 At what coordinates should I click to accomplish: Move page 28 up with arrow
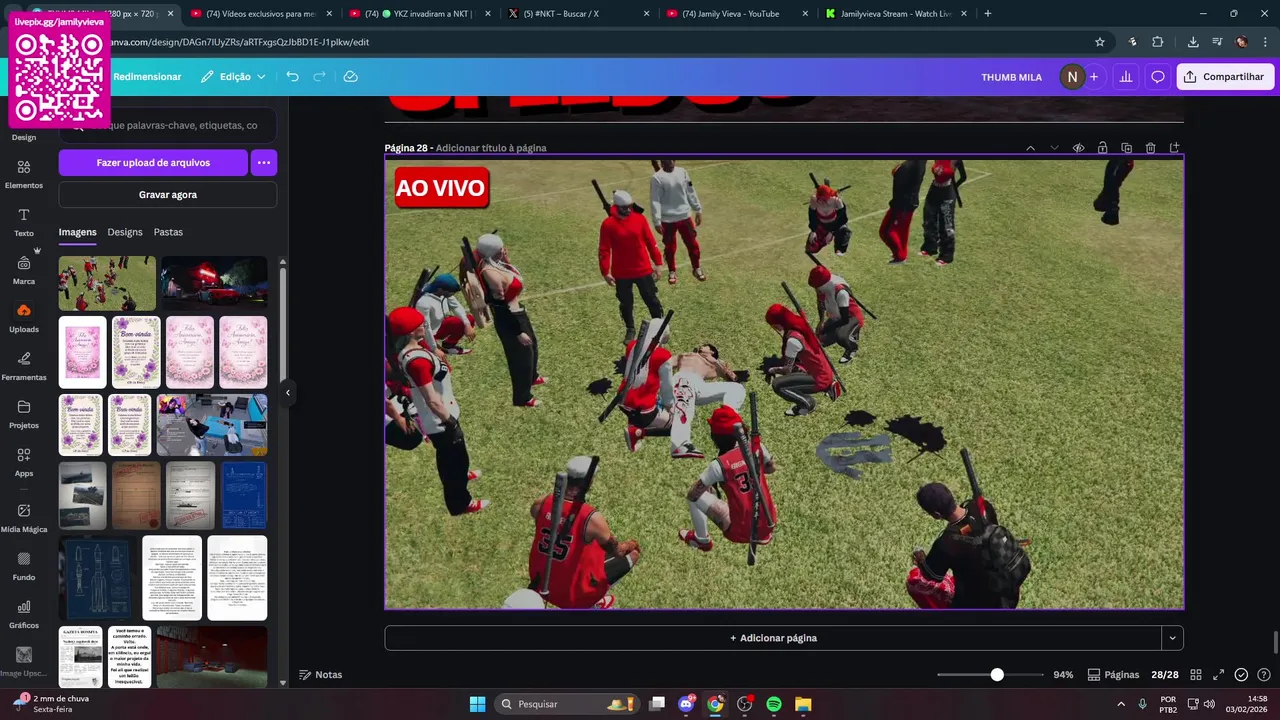click(x=1030, y=148)
